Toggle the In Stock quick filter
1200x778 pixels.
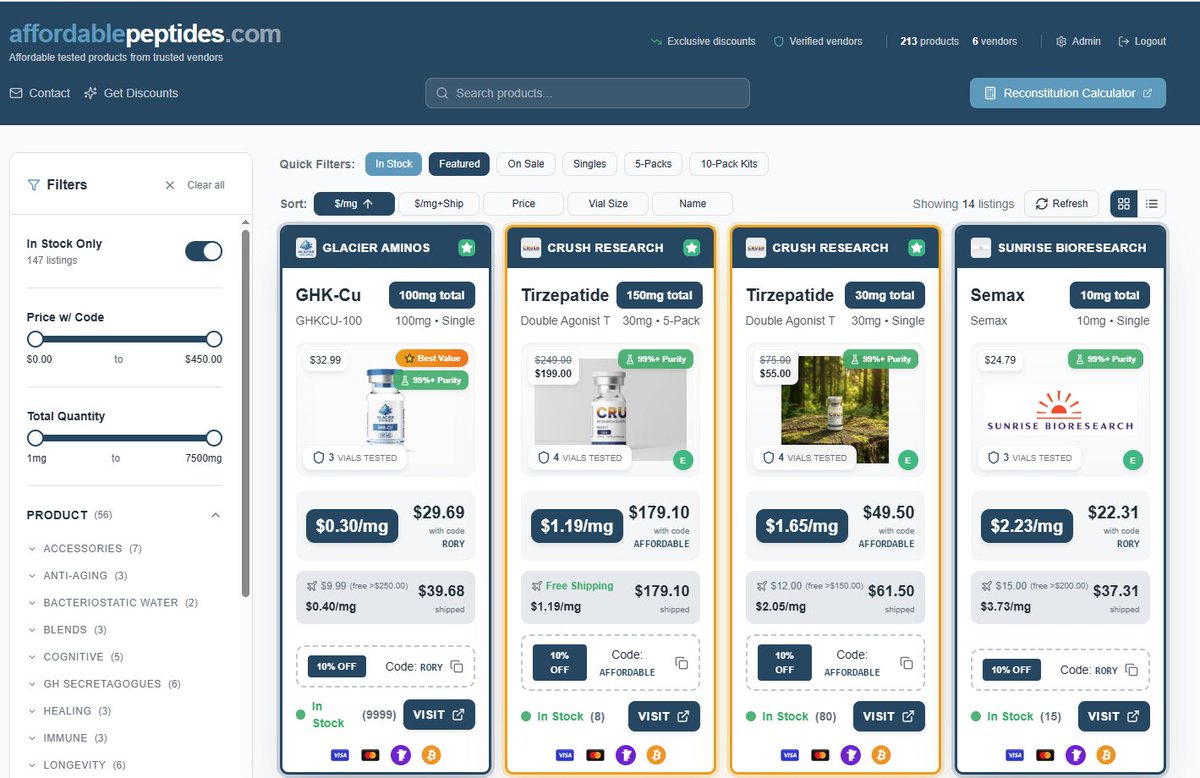pos(393,164)
